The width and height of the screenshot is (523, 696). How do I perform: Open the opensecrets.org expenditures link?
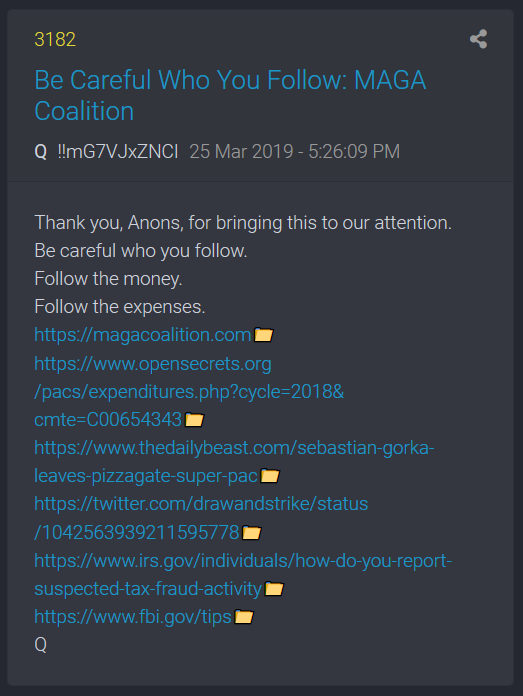pyautogui.click(x=189, y=392)
